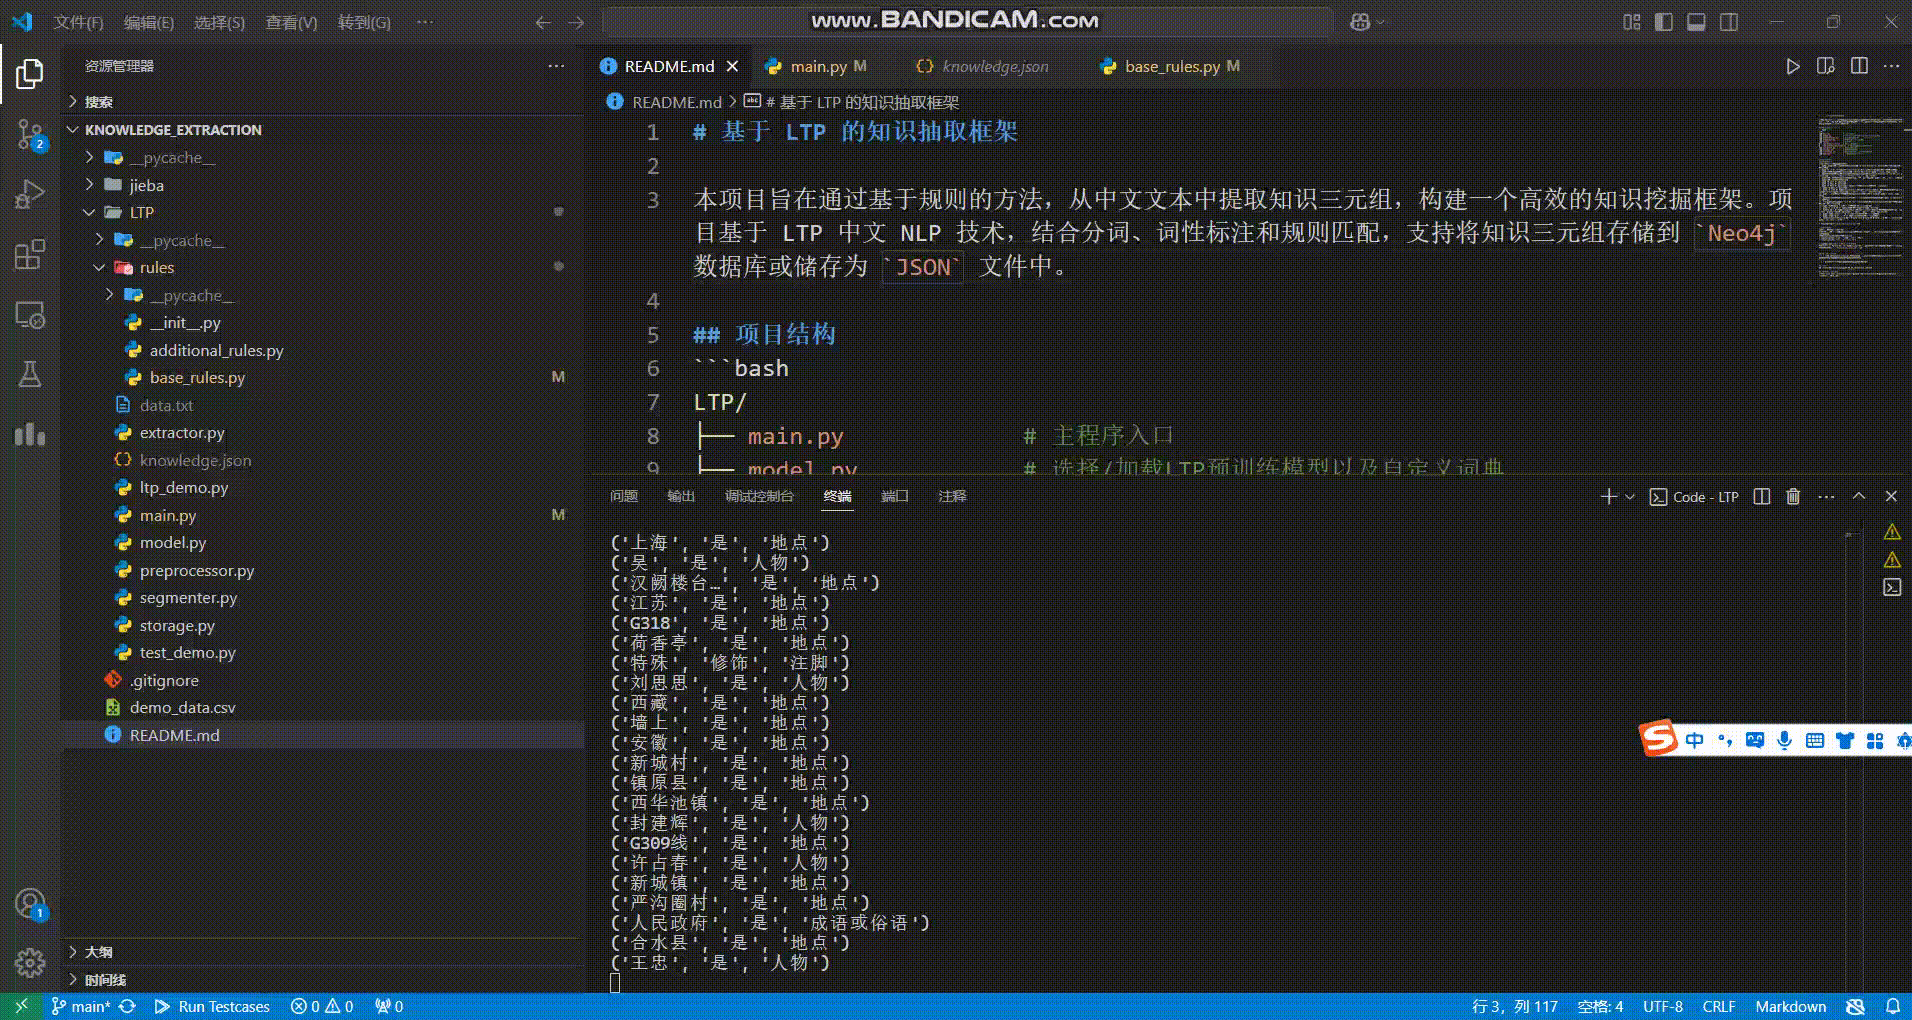Click Run Testcases in status bar
The height and width of the screenshot is (1020, 1912).
click(213, 1006)
